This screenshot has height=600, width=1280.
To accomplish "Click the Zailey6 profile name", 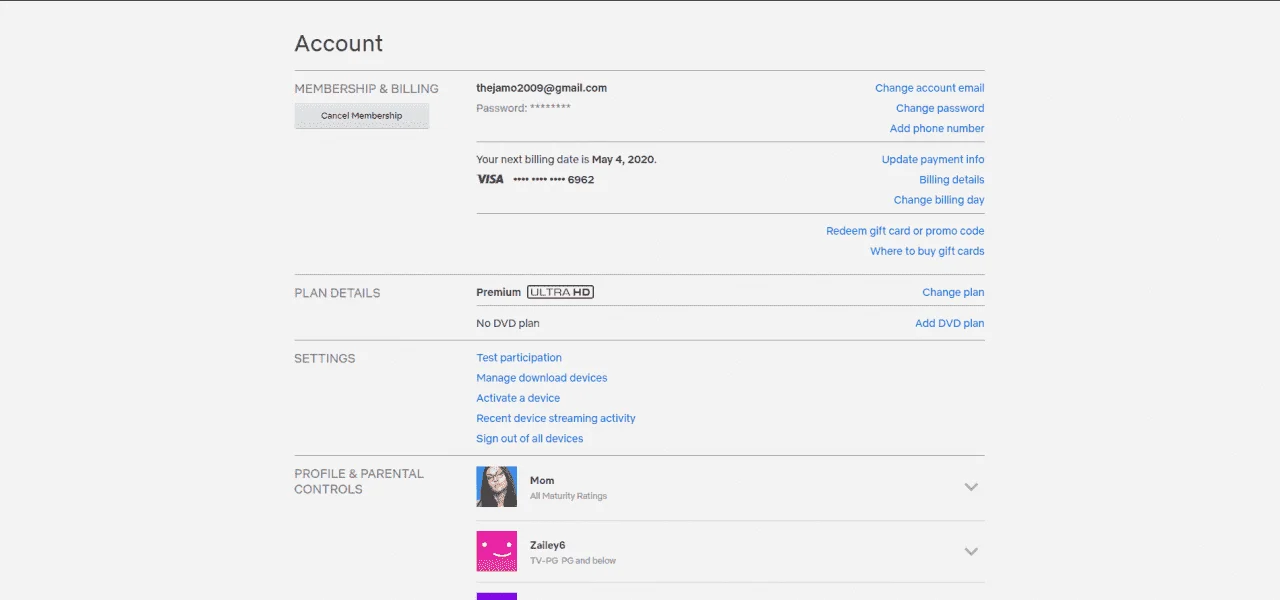I will (x=547, y=545).
